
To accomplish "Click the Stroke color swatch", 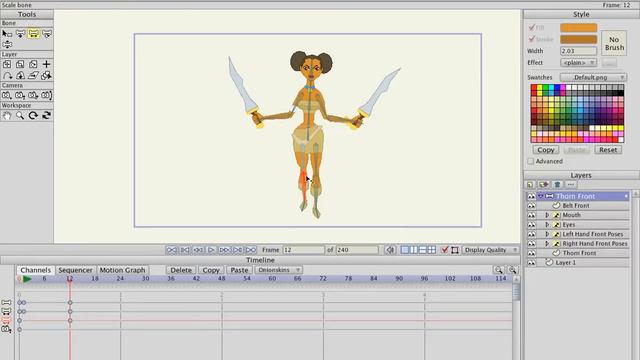I will click(x=578, y=39).
